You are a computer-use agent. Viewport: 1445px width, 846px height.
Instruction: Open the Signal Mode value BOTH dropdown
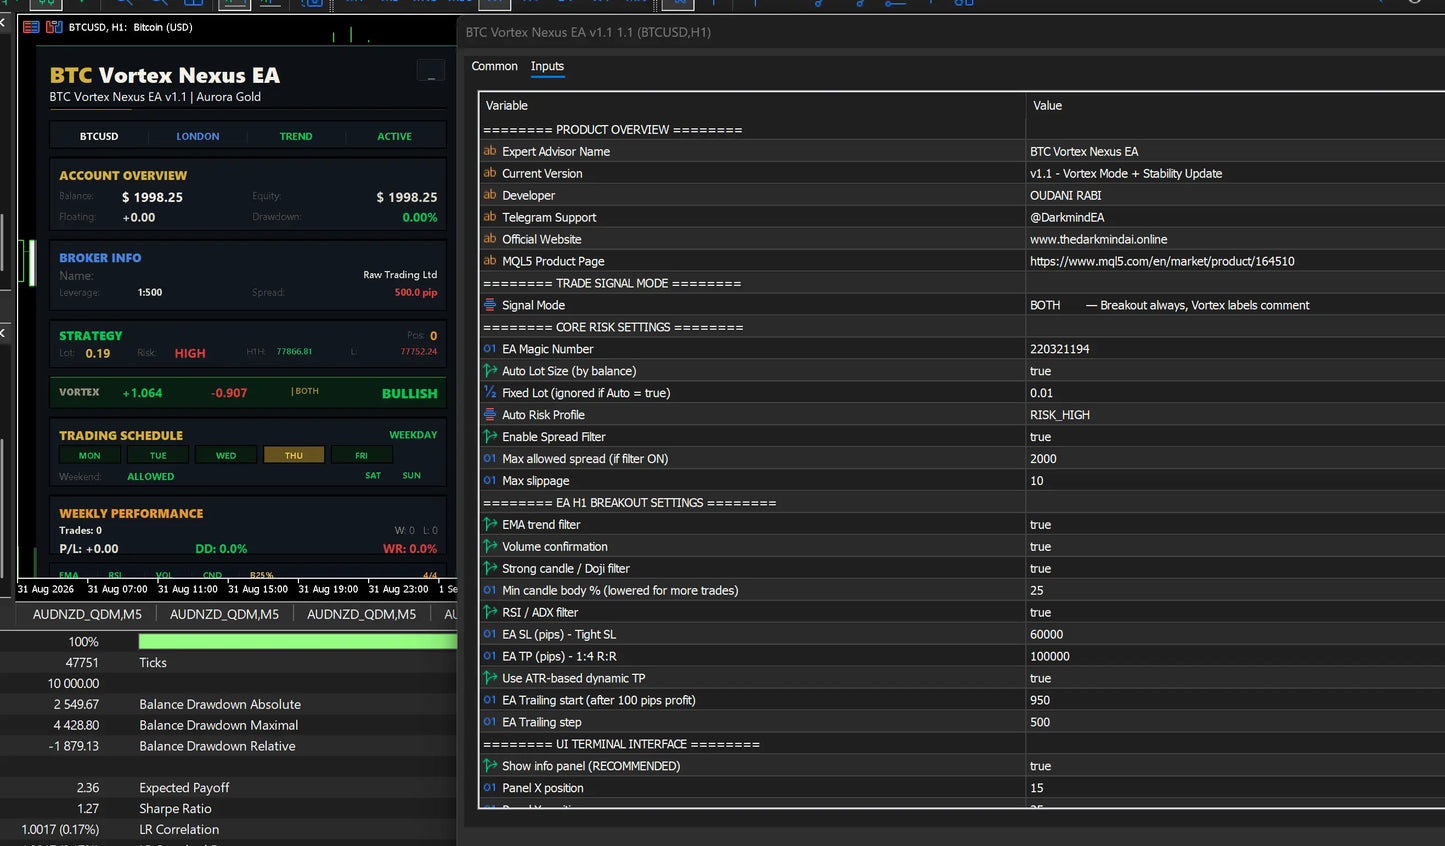[x=1235, y=305]
